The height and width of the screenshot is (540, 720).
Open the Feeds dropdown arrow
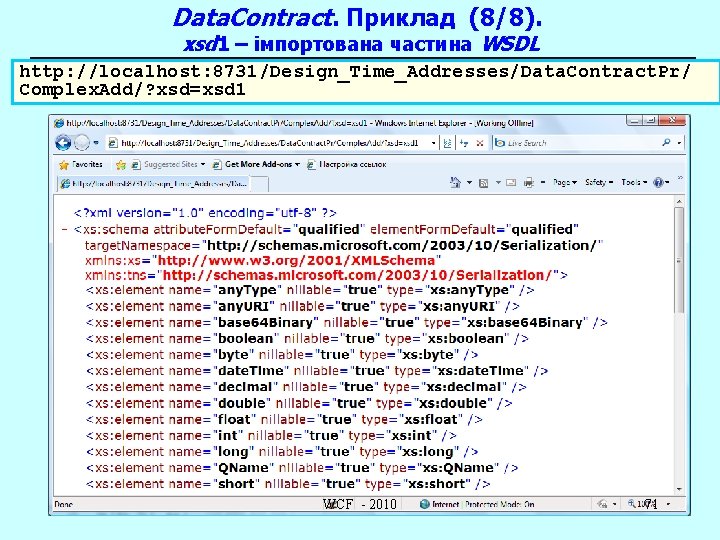(x=498, y=183)
